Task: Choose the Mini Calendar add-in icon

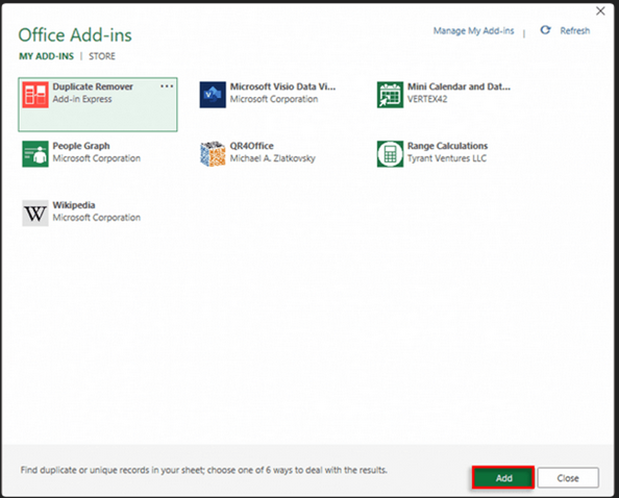Action: click(390, 95)
